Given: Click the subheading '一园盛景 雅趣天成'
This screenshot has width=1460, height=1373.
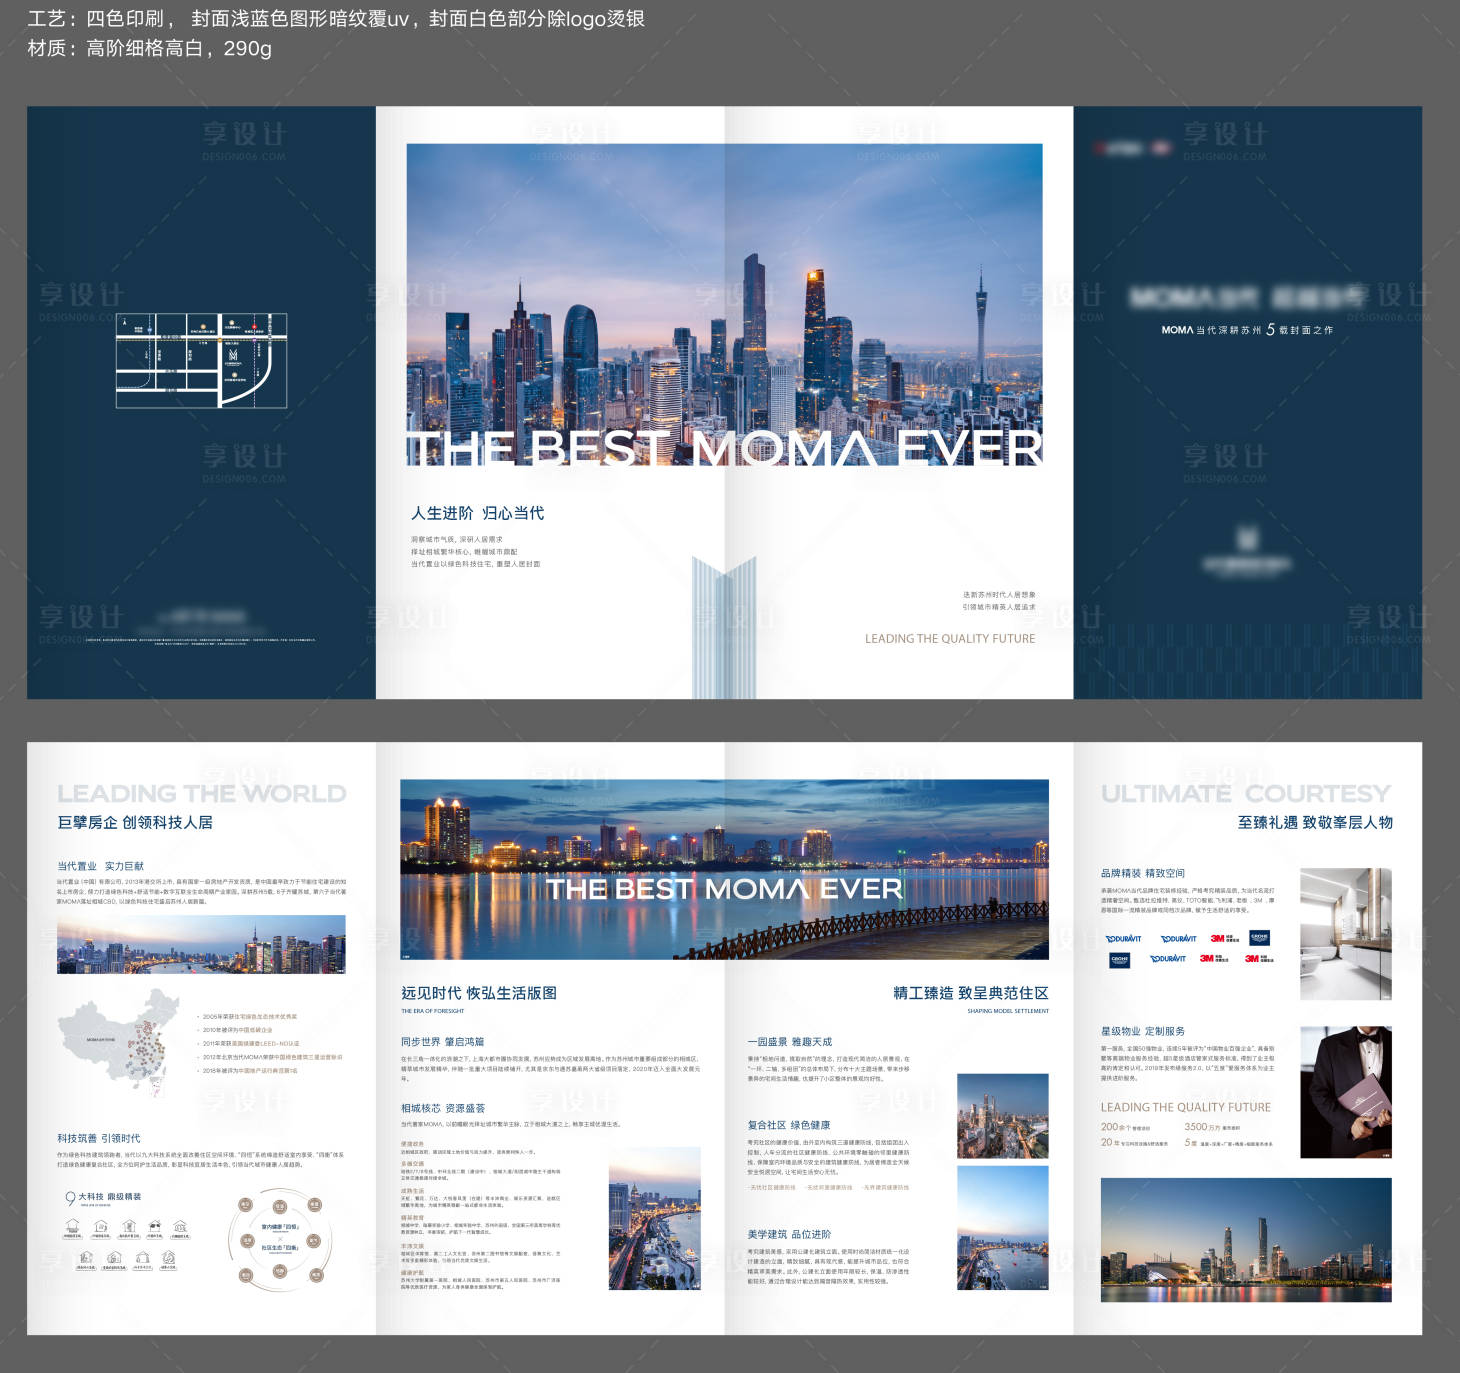Looking at the screenshot, I should point(789,1041).
